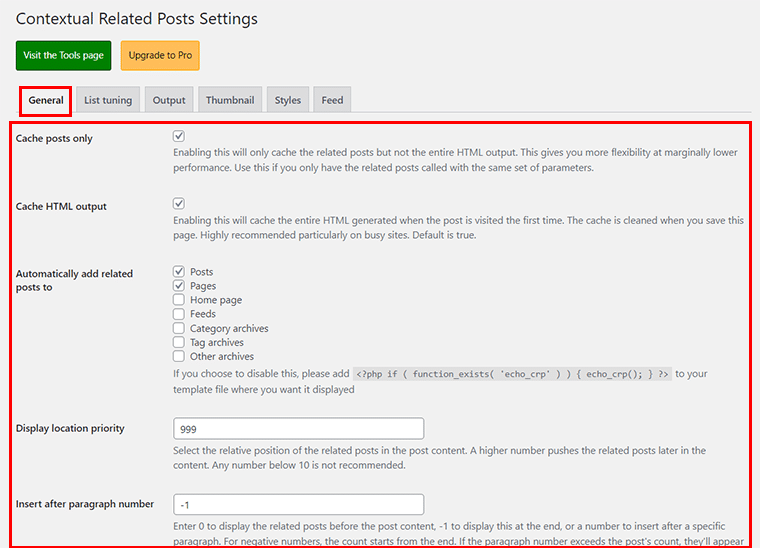Switch to the List tuning tab
Screen dimensions: 760x548
click(108, 100)
